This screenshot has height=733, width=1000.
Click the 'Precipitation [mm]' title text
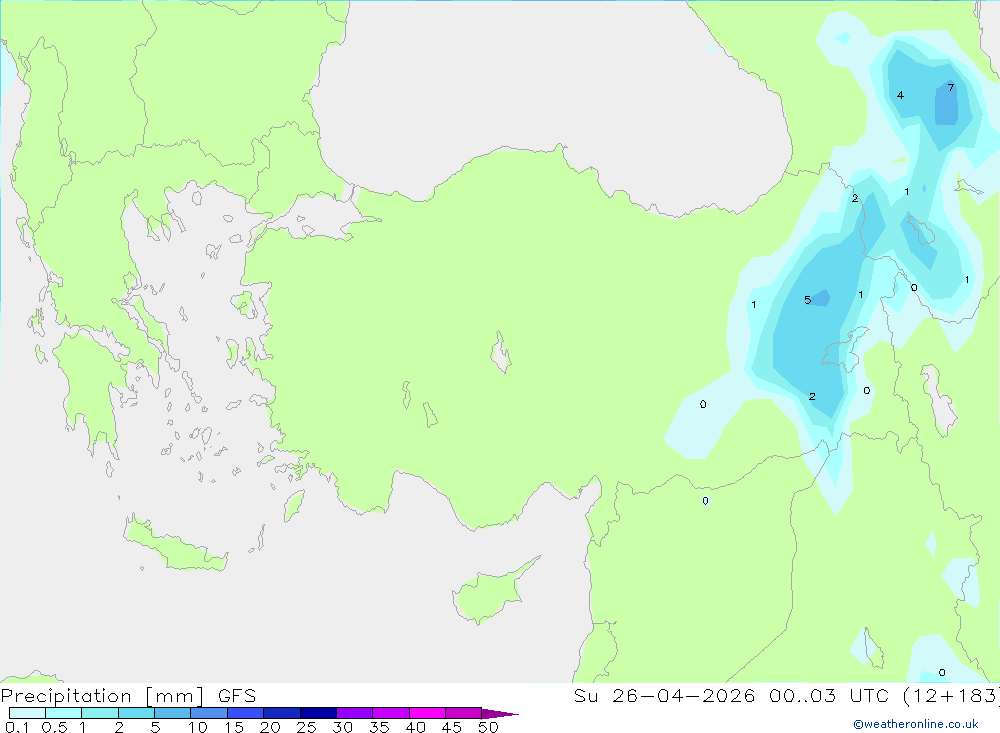[102, 696]
